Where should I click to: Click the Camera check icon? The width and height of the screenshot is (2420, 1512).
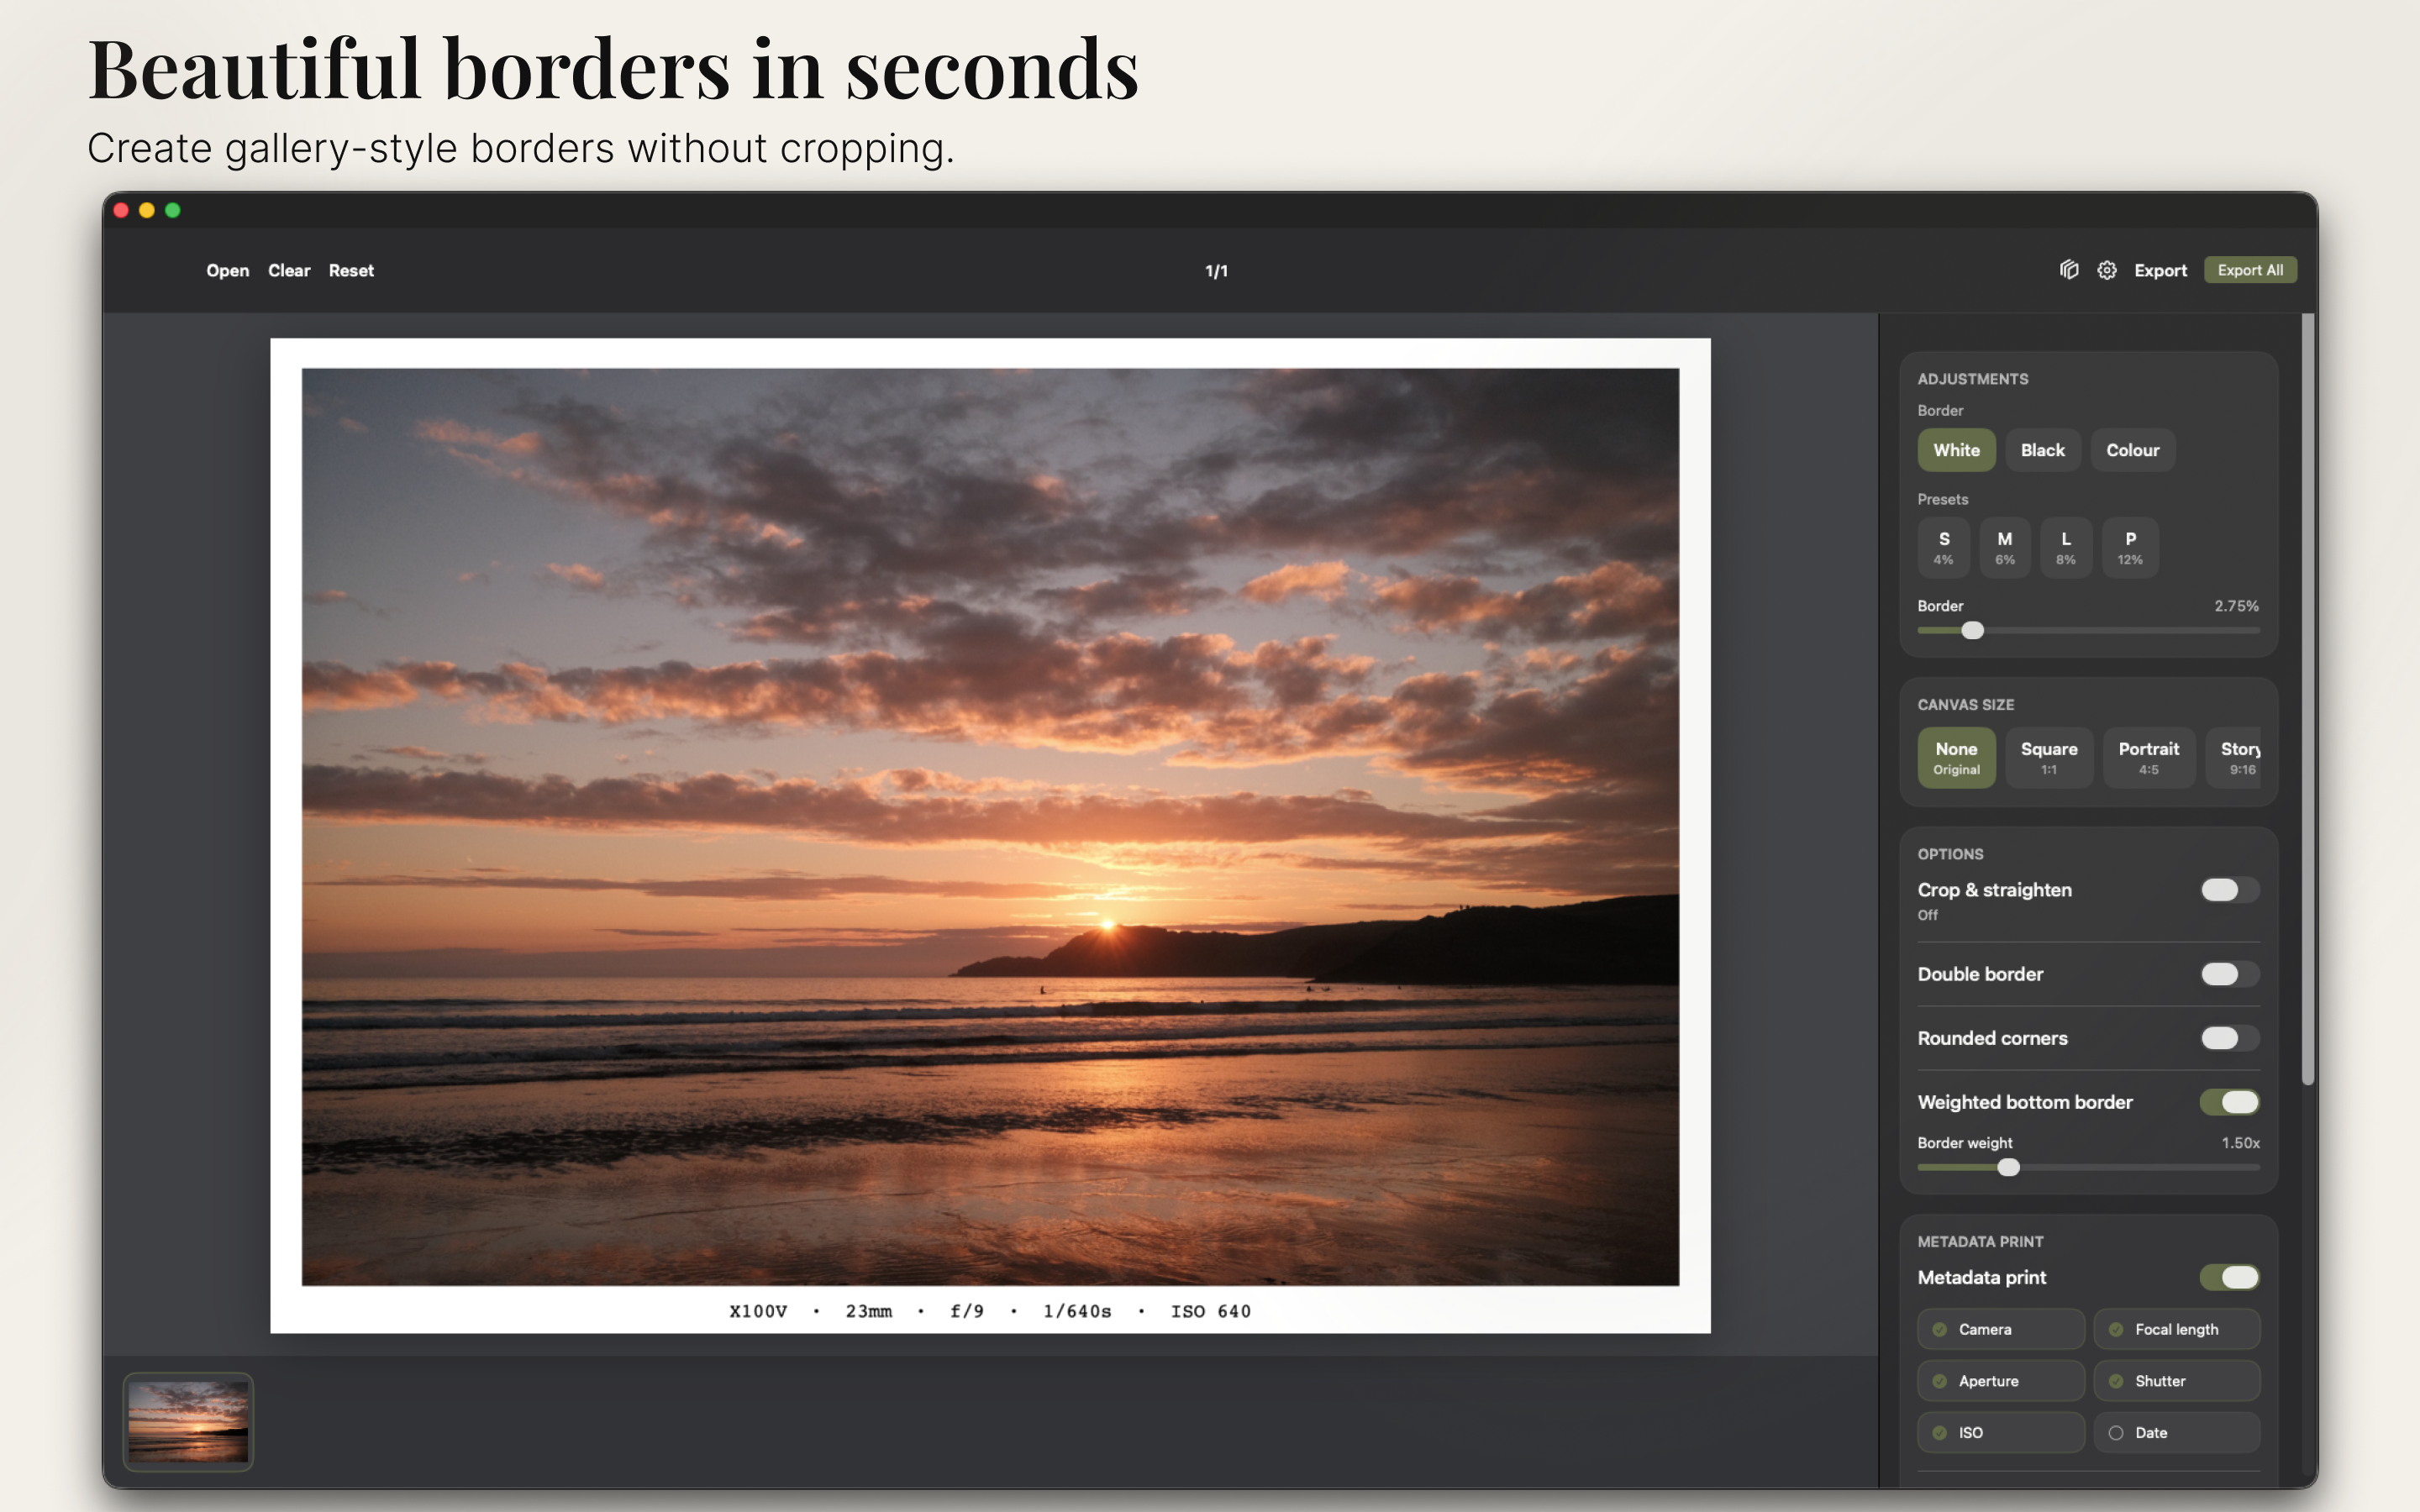click(x=1940, y=1329)
